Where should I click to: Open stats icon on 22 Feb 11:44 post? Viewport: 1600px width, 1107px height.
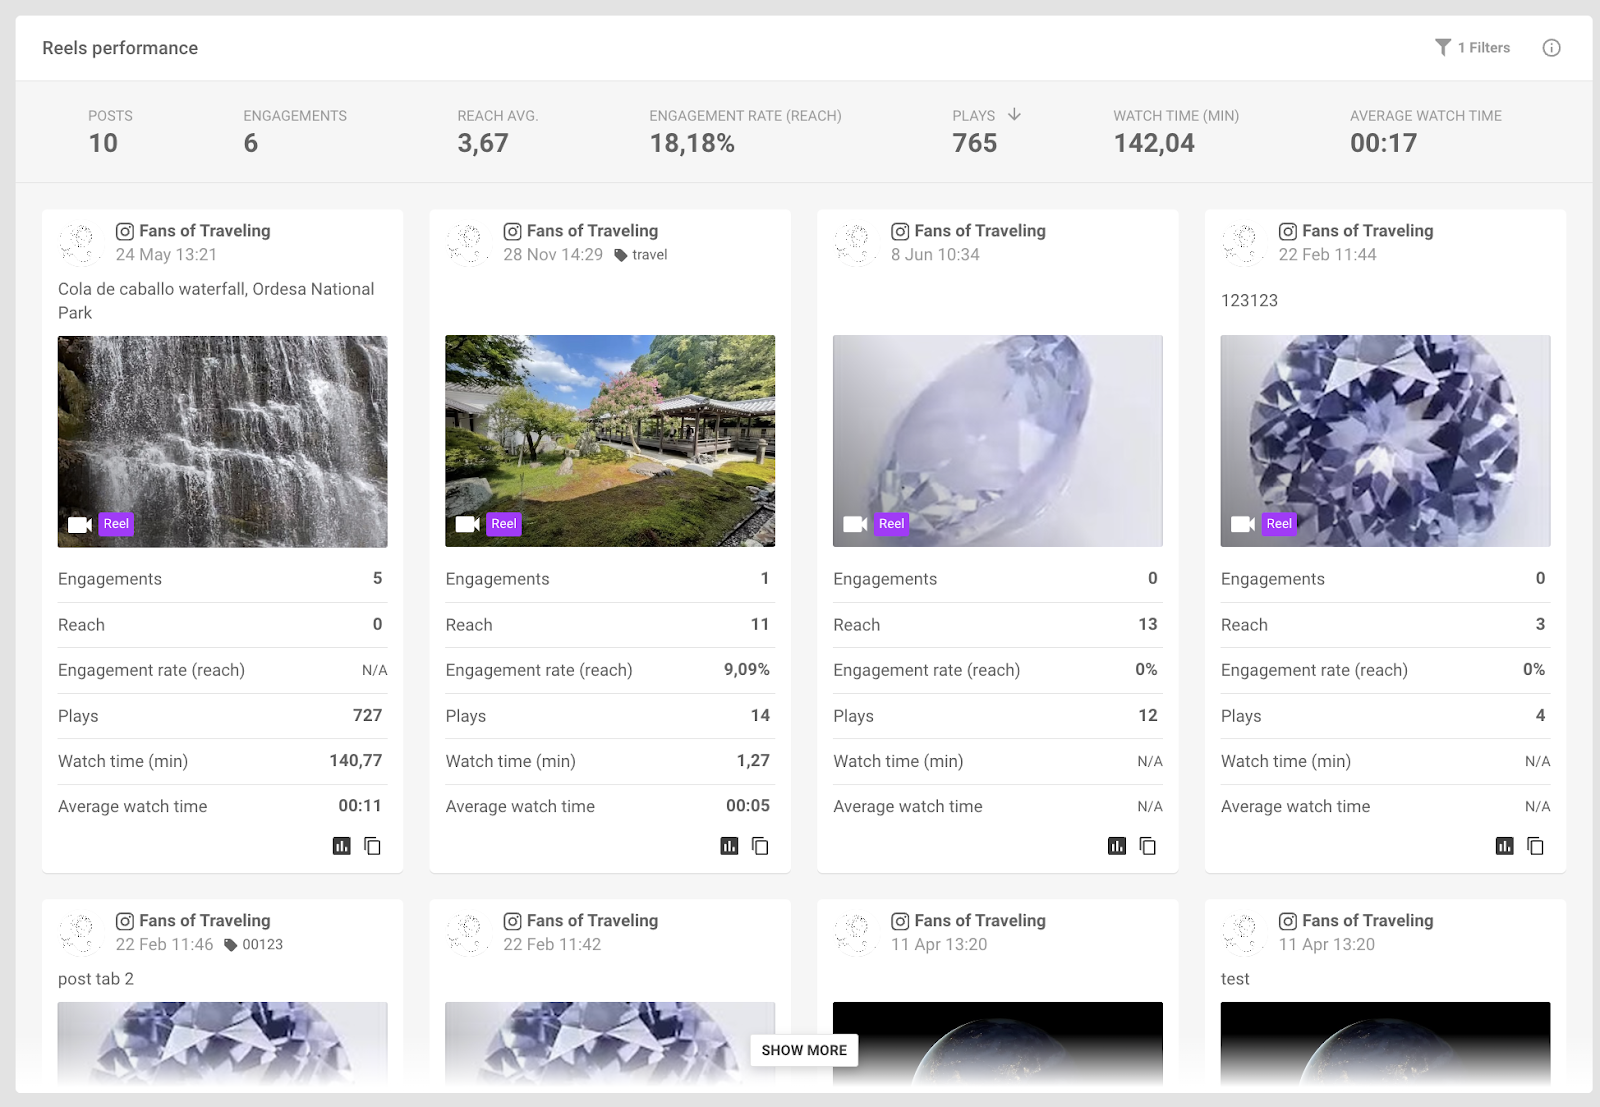pos(1504,846)
